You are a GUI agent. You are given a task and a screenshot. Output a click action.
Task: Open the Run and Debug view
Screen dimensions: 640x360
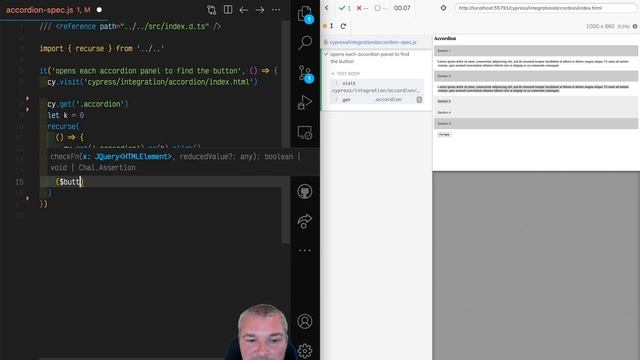click(x=304, y=102)
